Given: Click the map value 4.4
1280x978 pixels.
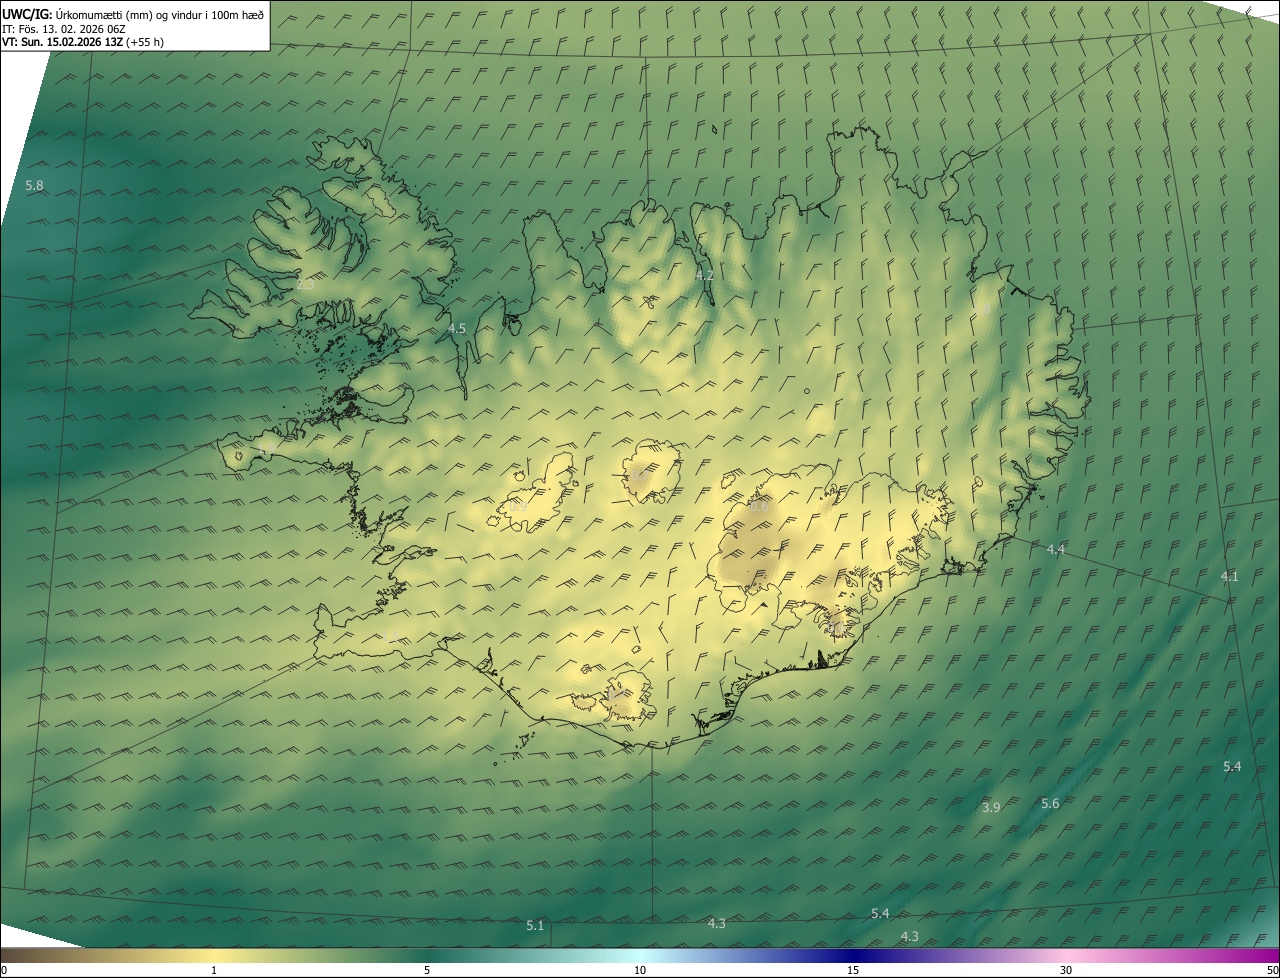Looking at the screenshot, I should pyautogui.click(x=1056, y=550).
